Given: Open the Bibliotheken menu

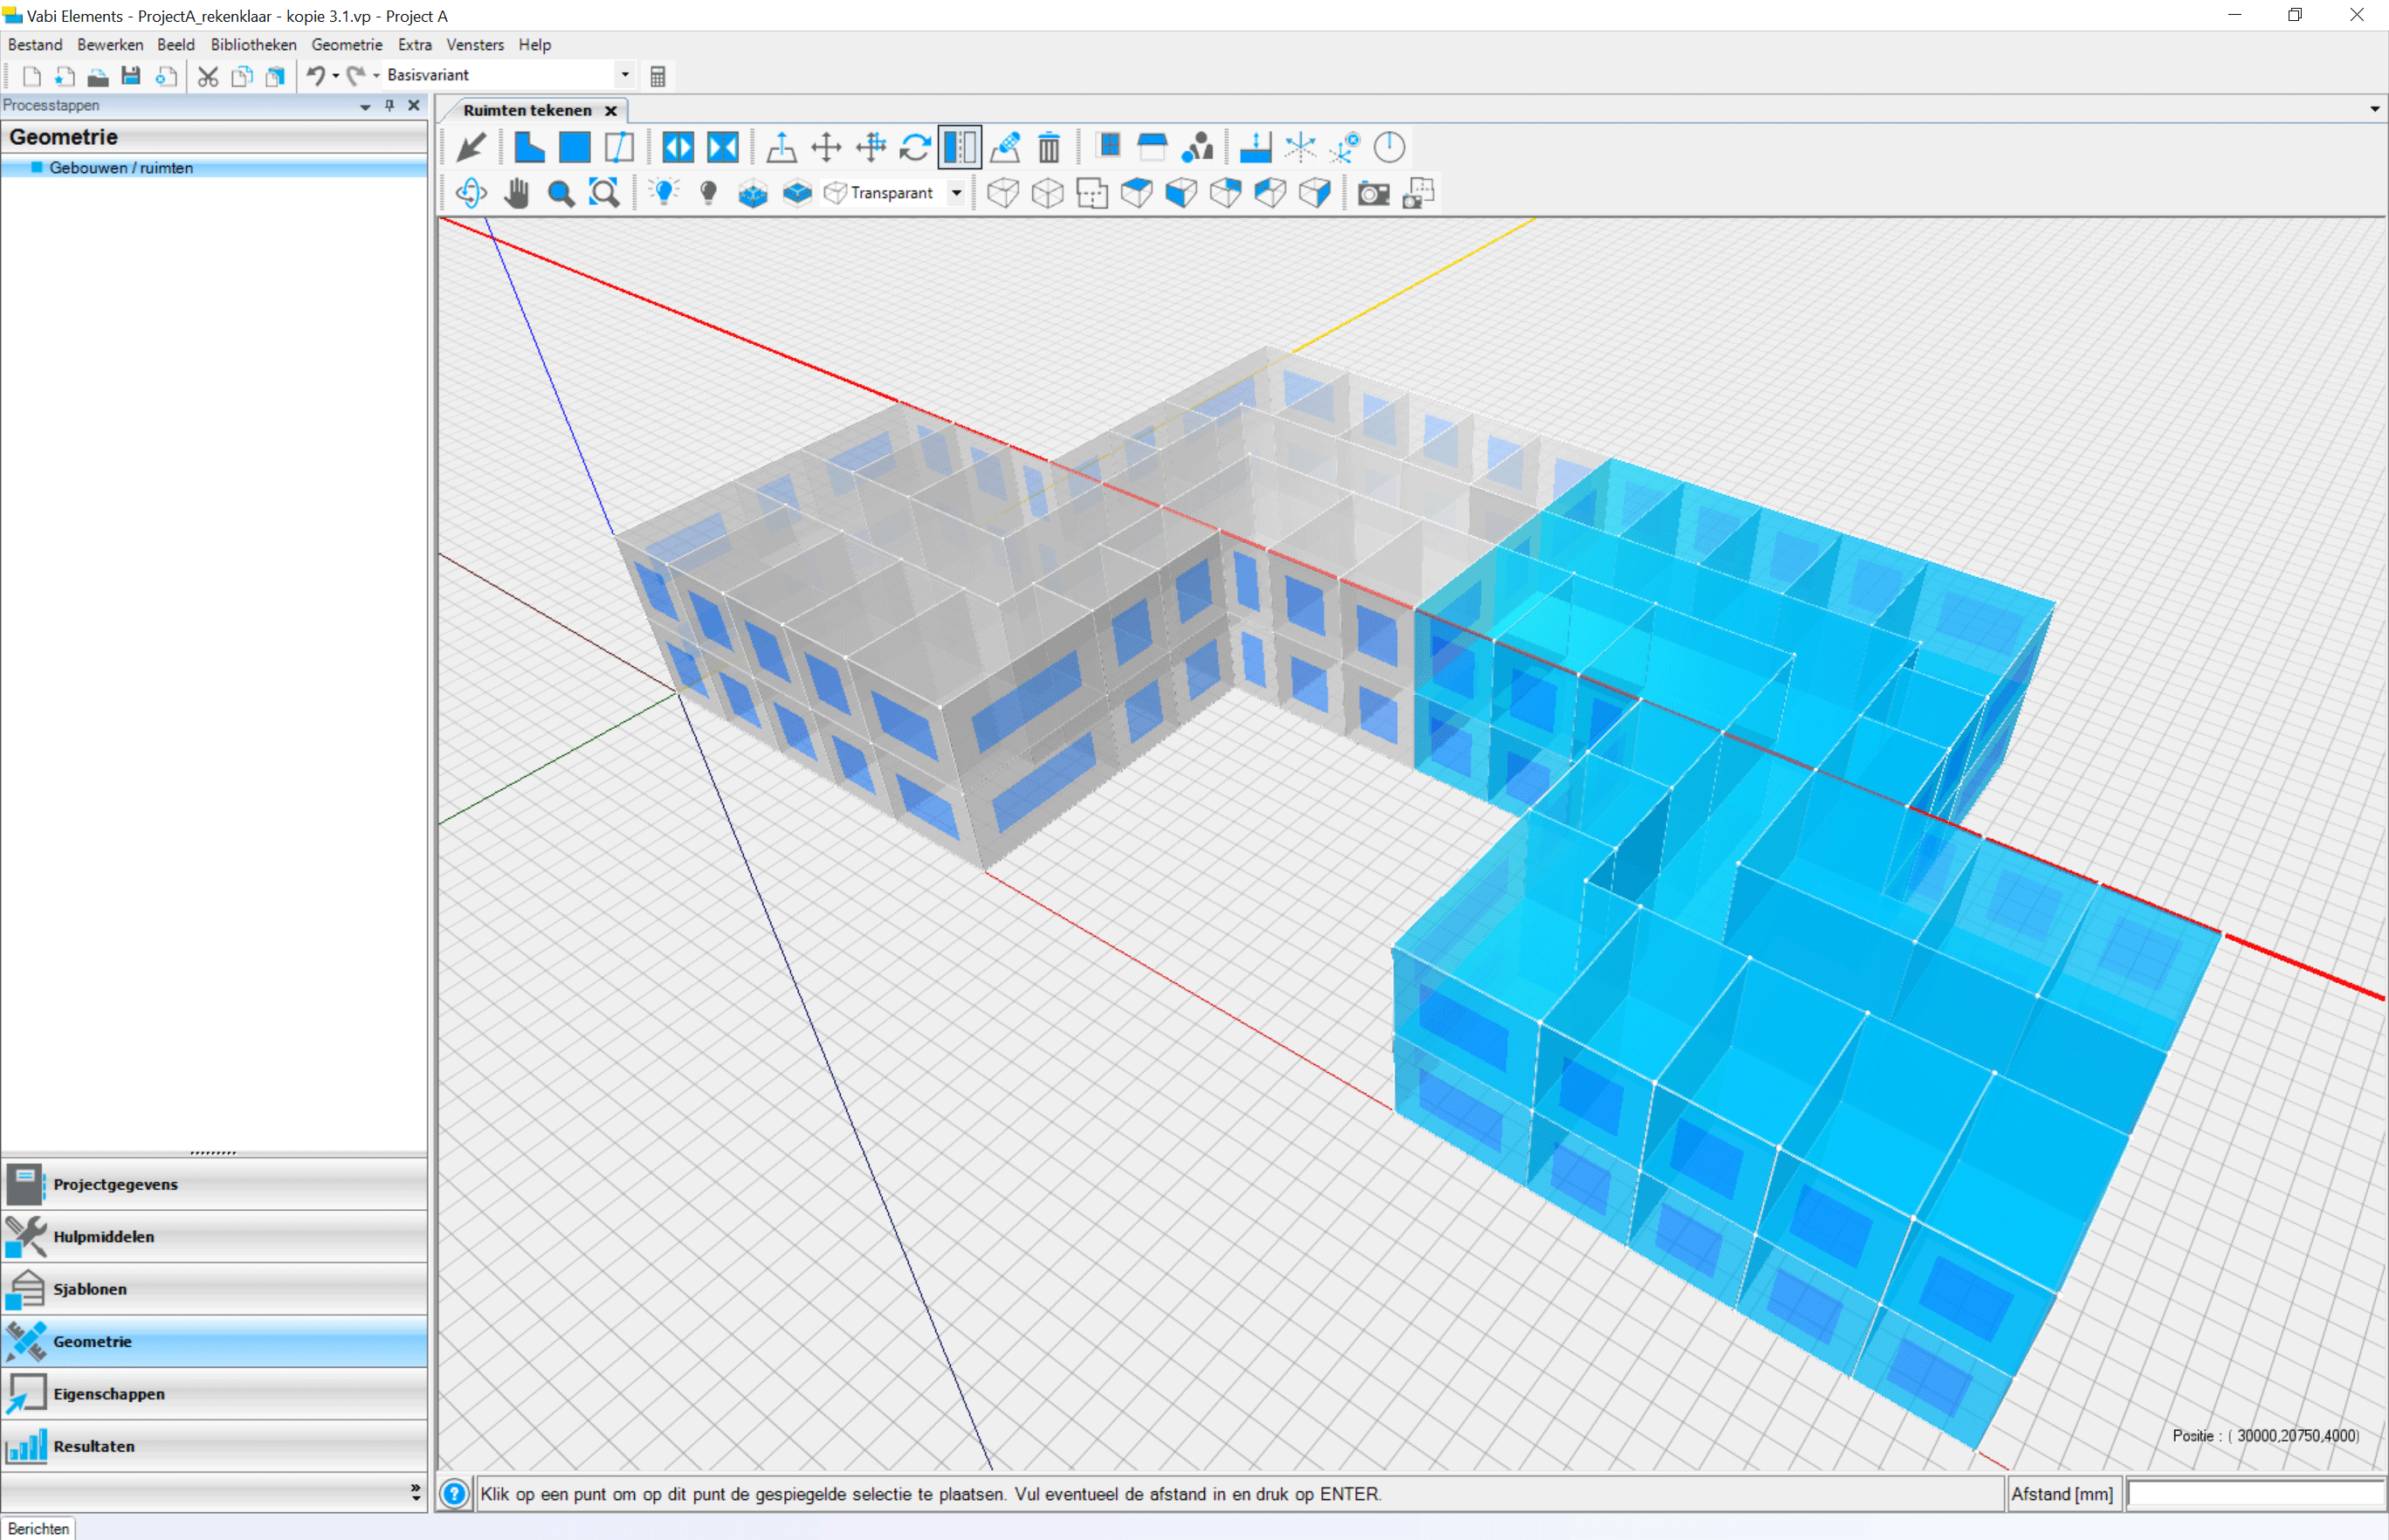Looking at the screenshot, I should pos(253,45).
